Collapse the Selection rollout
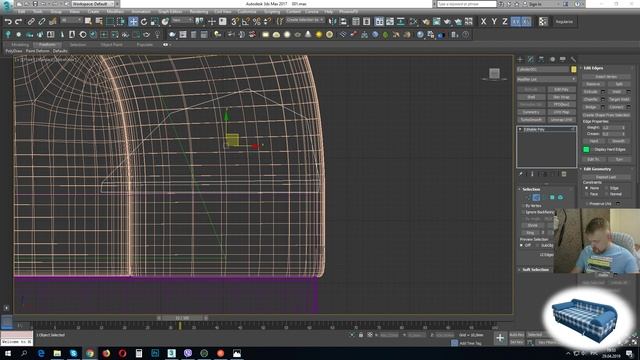 (x=531, y=189)
